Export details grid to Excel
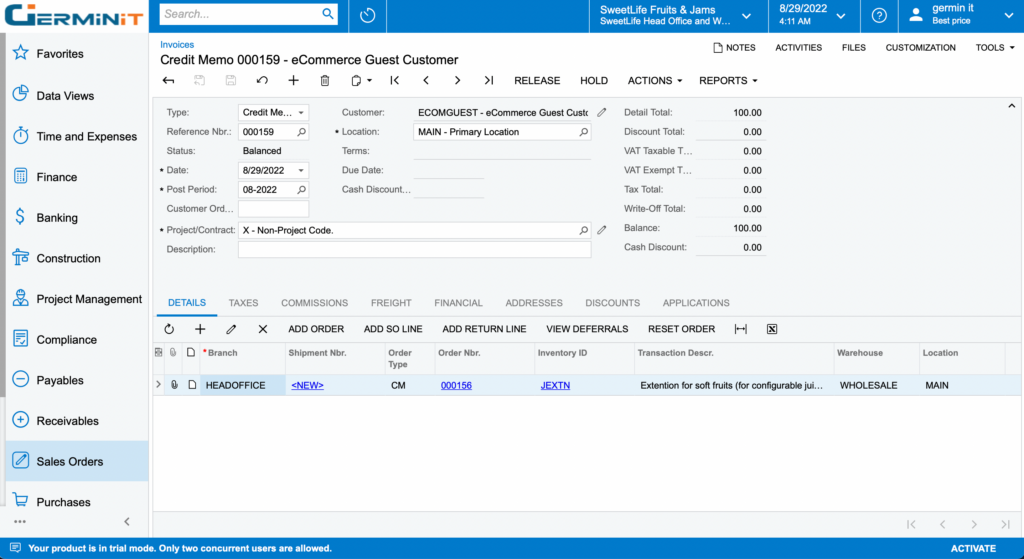This screenshot has height=559, width=1024. pos(772,329)
